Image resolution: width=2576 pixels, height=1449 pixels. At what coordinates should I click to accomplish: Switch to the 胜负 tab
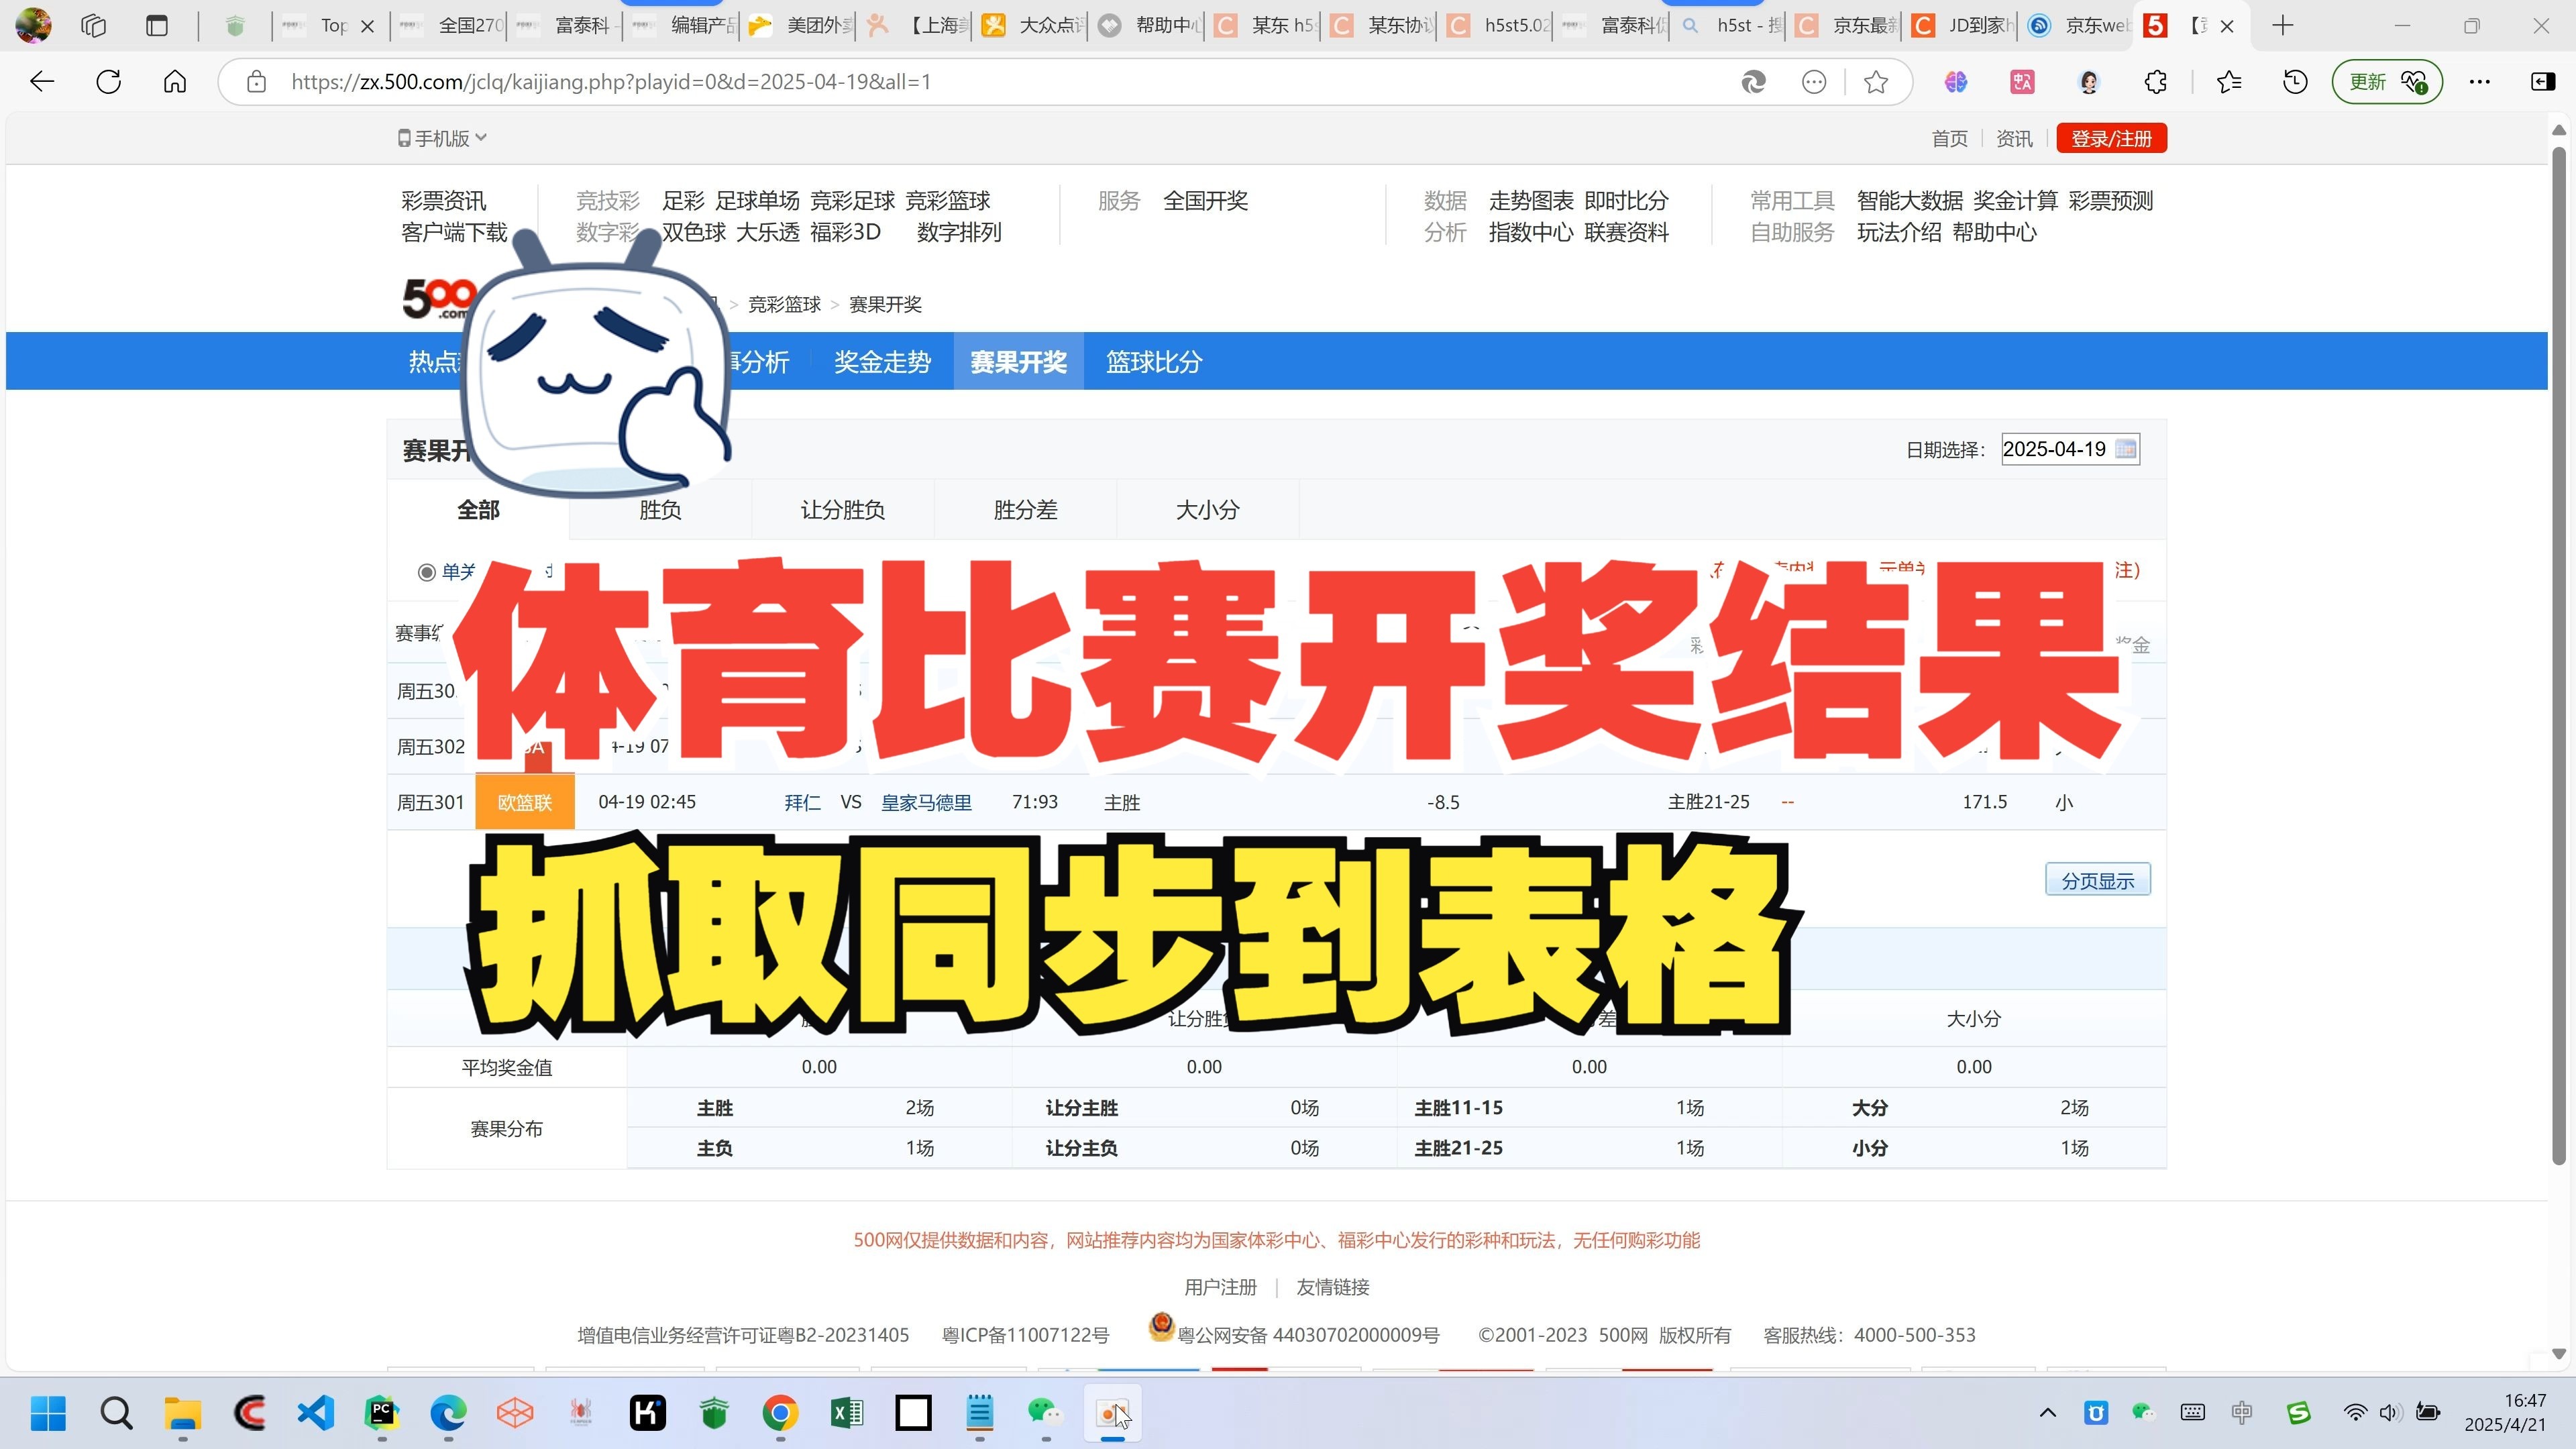pyautogui.click(x=659, y=509)
